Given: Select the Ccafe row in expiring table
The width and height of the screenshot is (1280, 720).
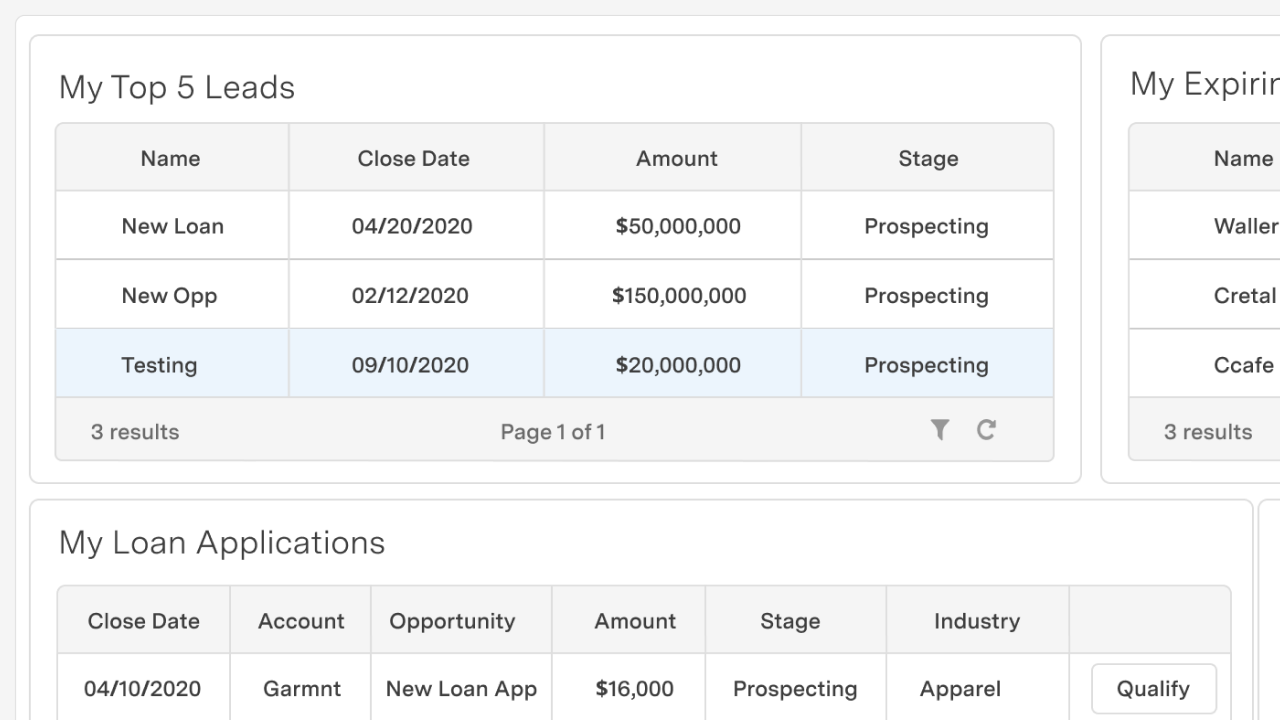Looking at the screenshot, I should tap(1244, 365).
